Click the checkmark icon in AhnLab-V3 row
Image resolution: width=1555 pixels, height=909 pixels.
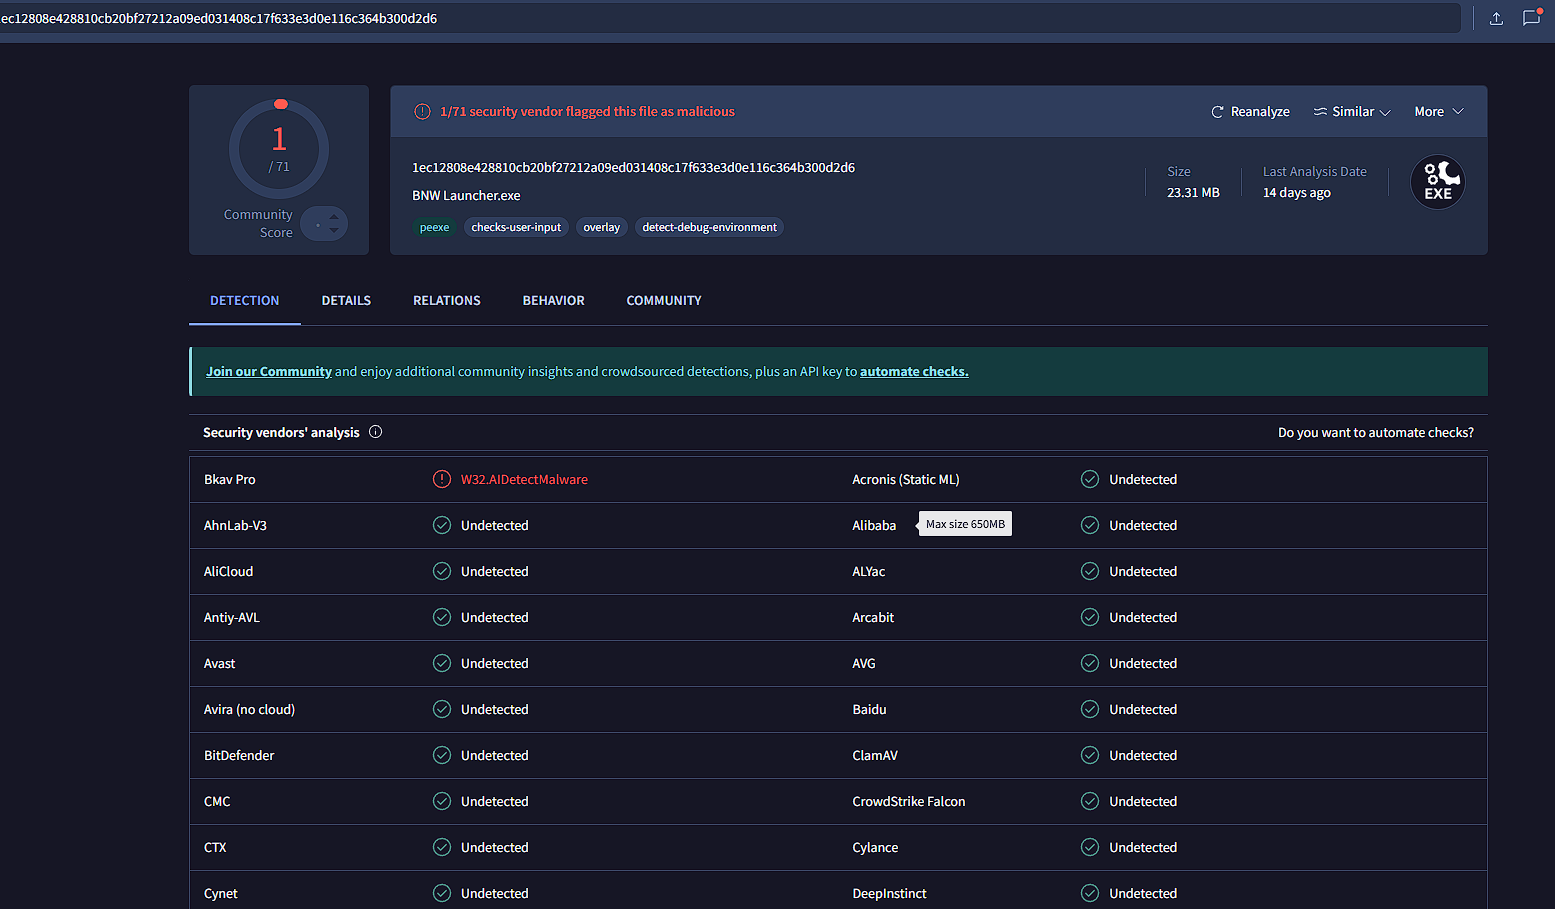442,525
